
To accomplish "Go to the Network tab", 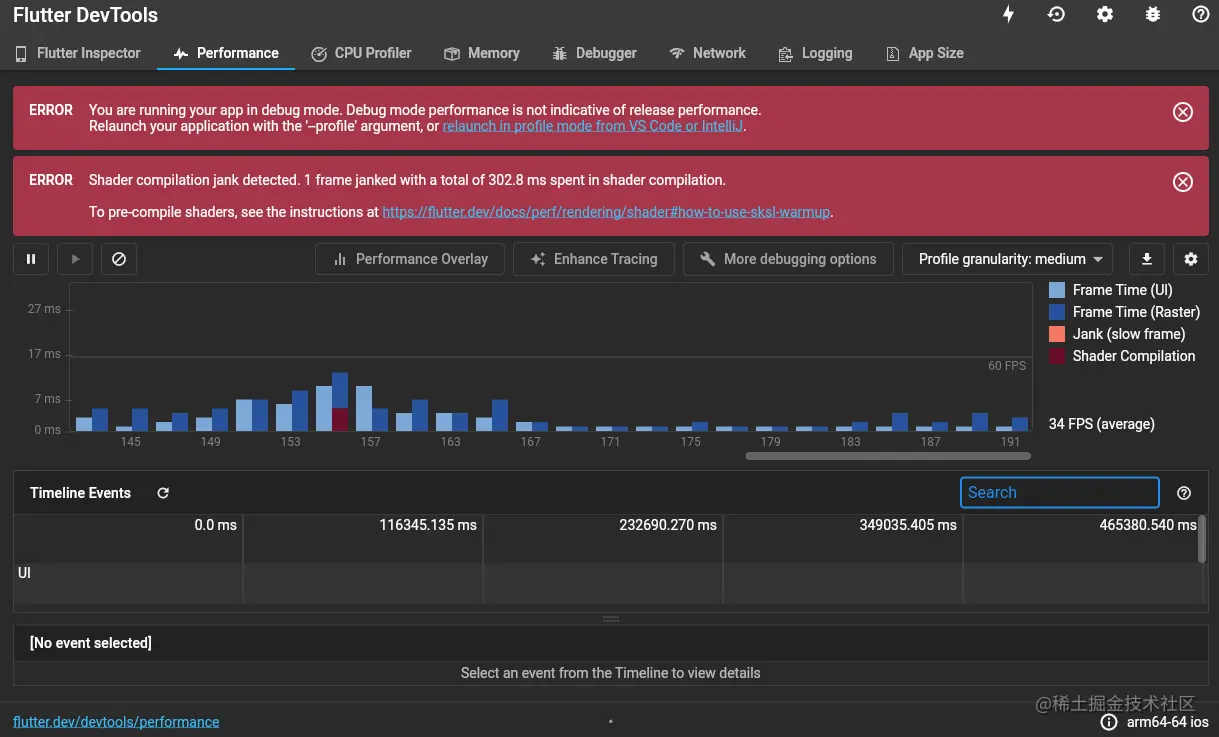I will 707,53.
